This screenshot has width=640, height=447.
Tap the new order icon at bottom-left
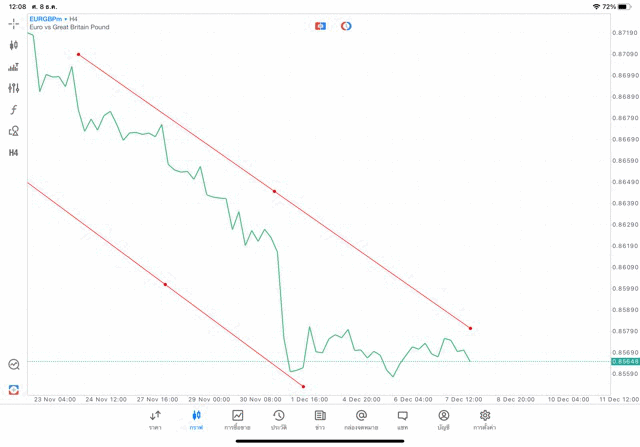pos(14,389)
